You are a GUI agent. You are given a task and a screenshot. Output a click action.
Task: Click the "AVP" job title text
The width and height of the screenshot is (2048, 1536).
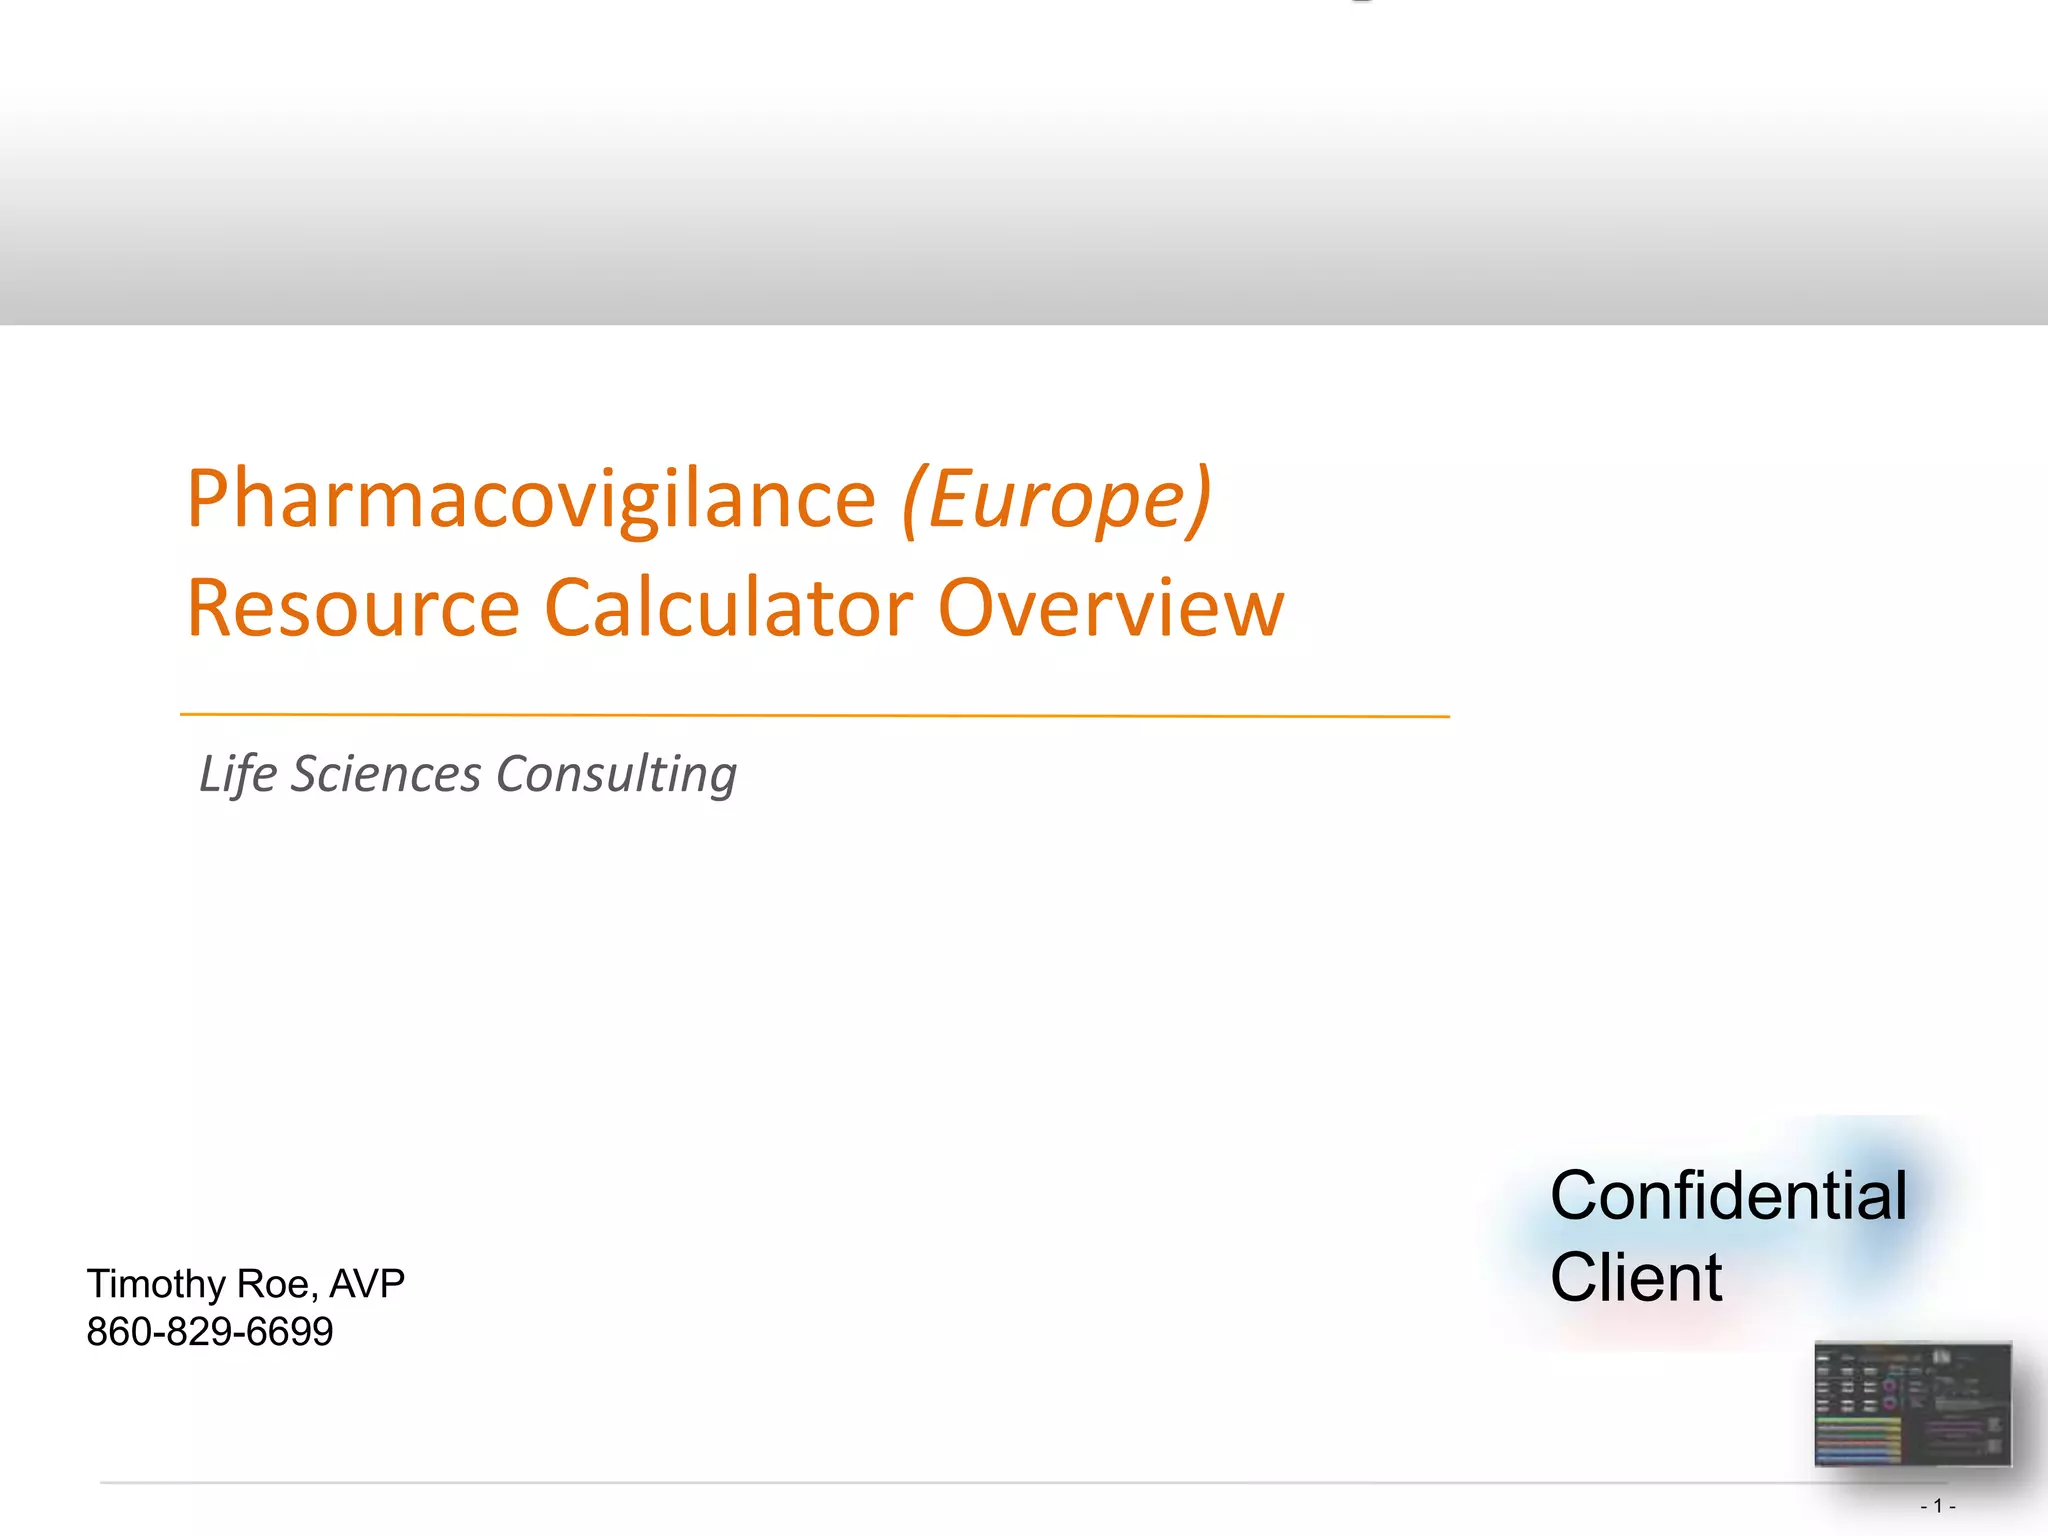click(x=367, y=1284)
